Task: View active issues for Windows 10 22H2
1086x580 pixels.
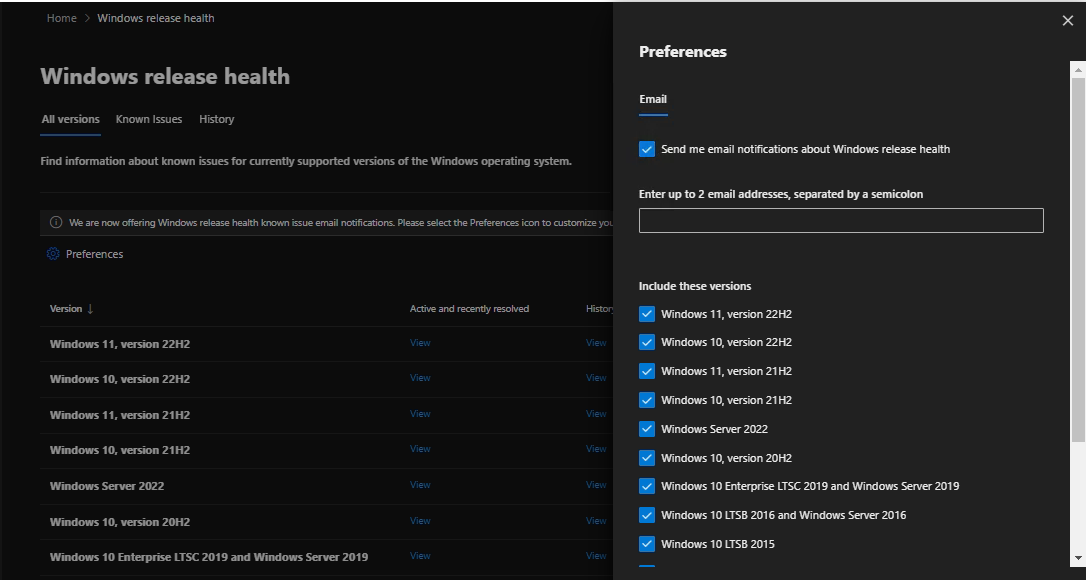Action: point(420,378)
